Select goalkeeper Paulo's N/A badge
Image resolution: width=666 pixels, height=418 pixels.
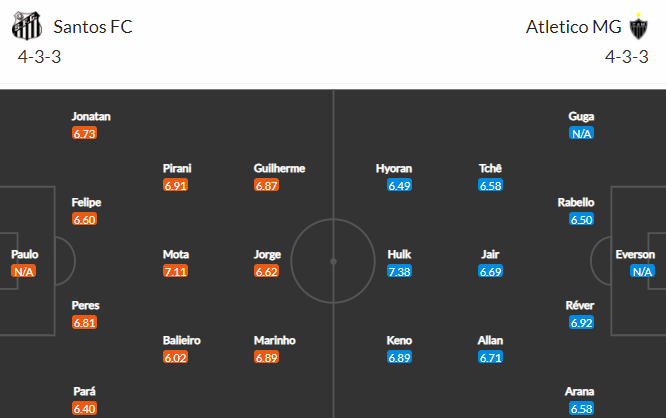(x=23, y=271)
